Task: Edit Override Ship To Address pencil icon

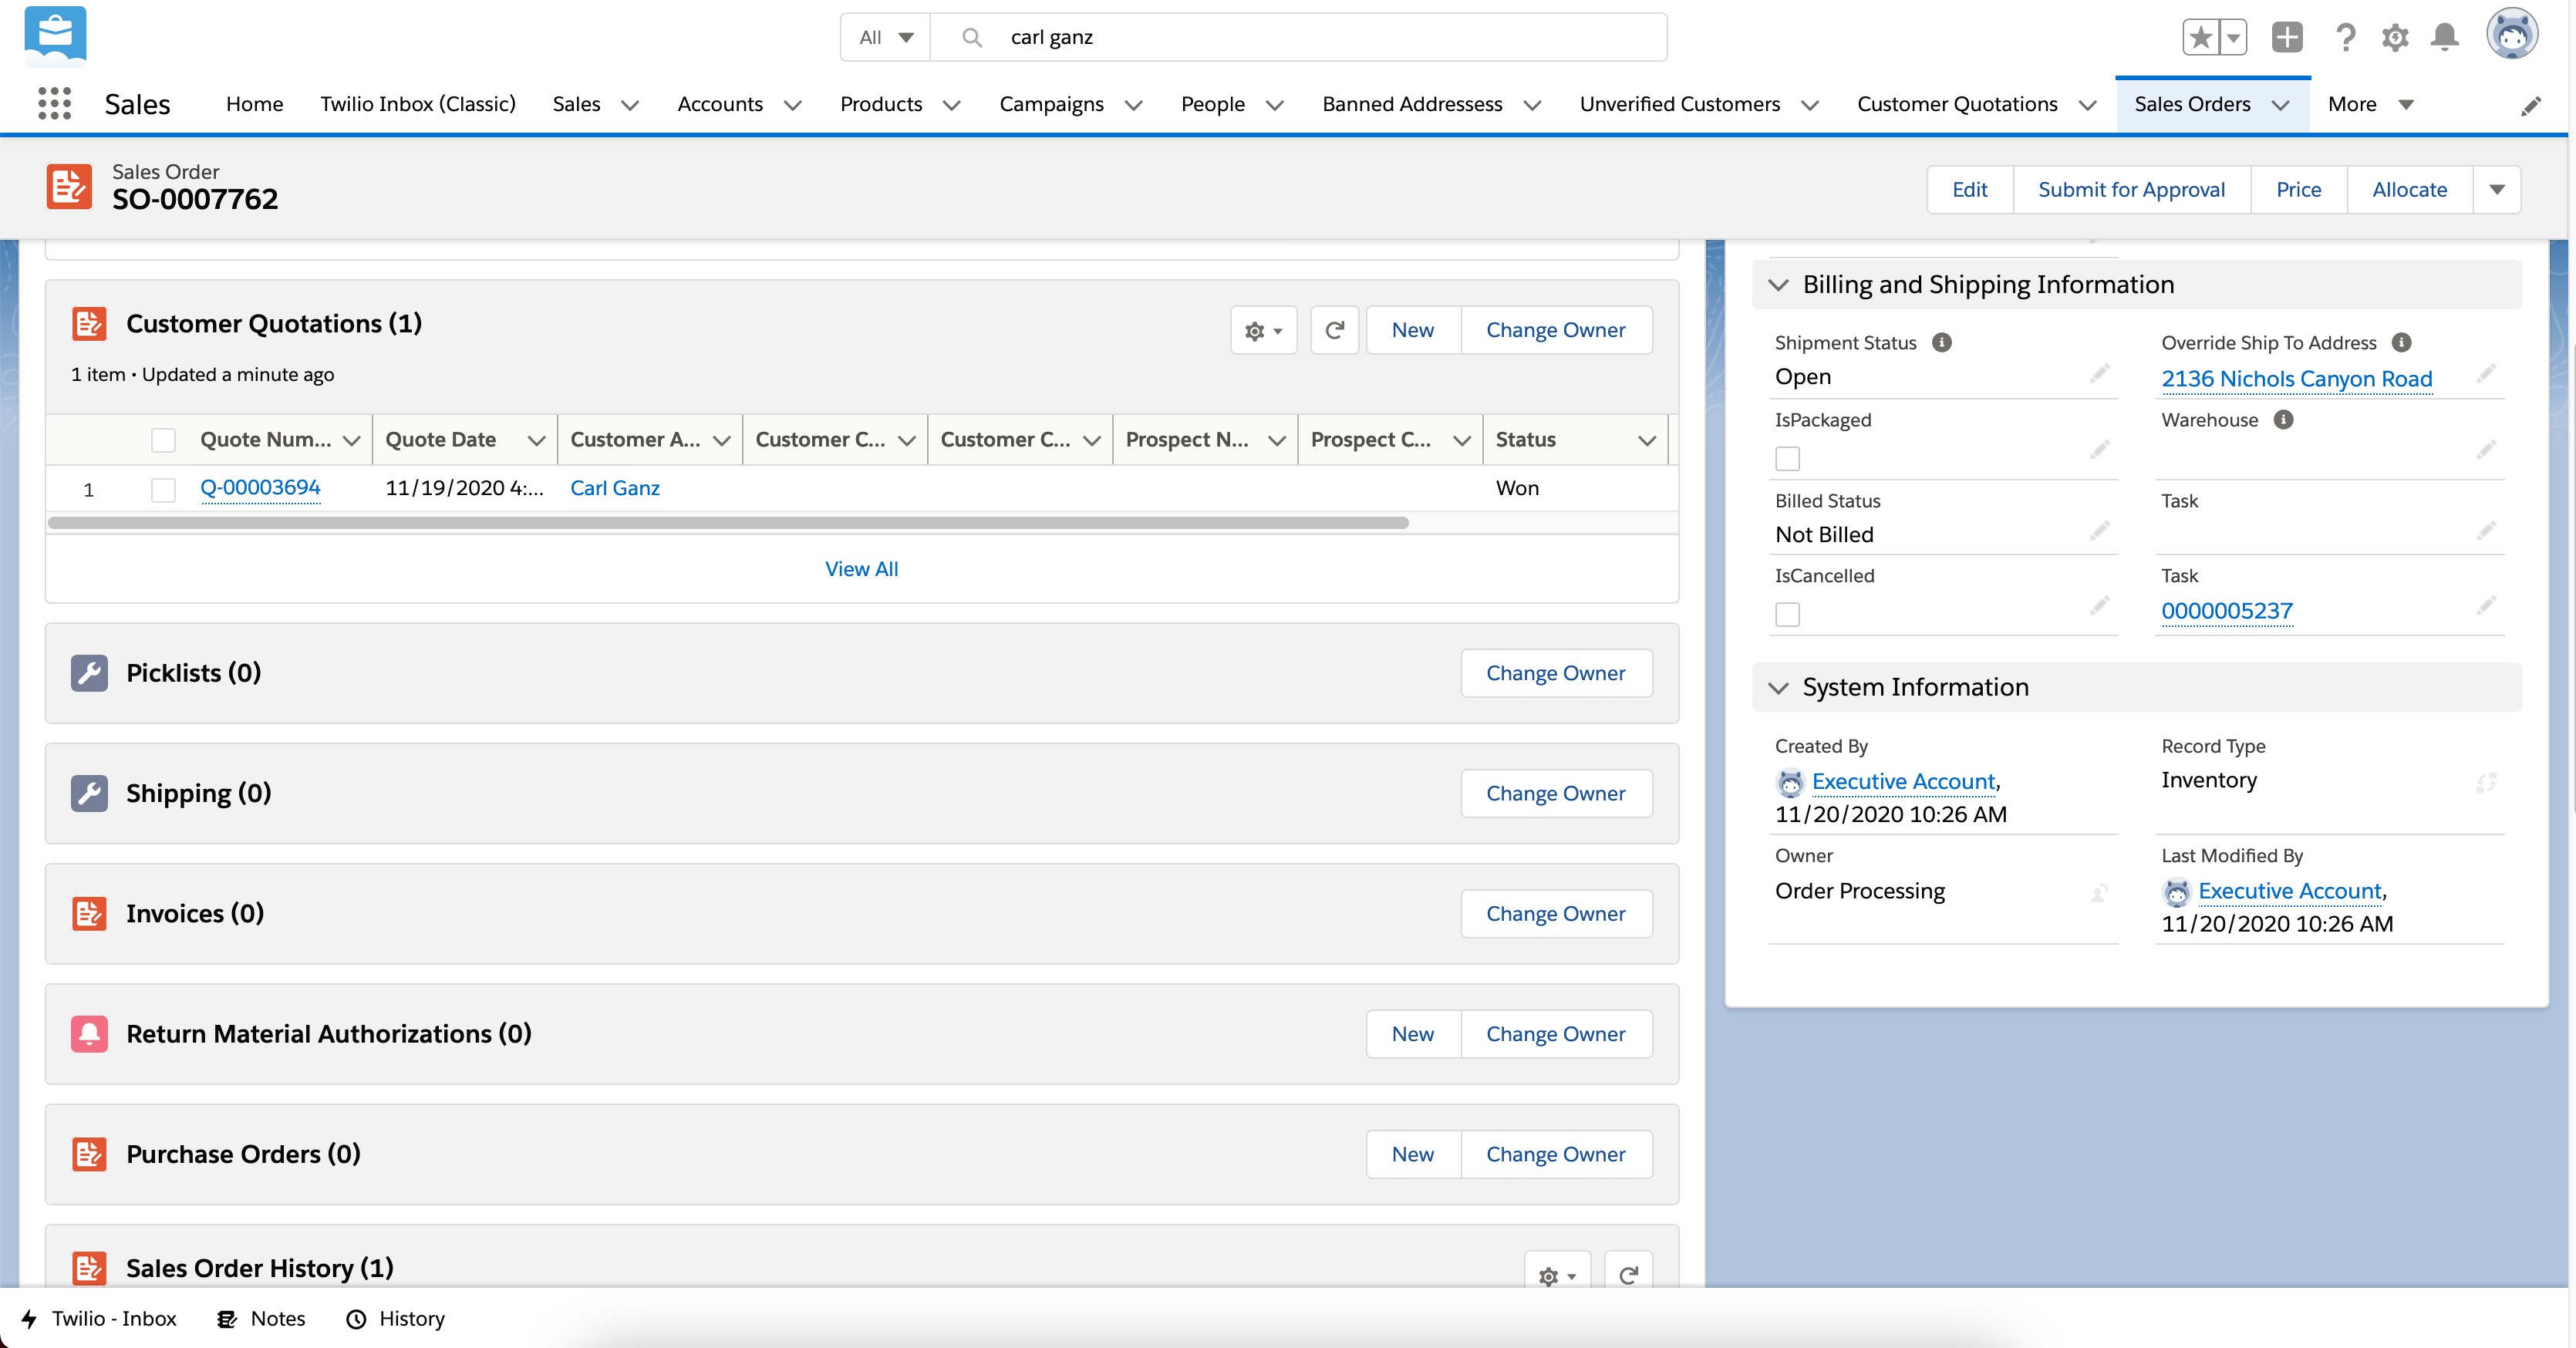Action: (x=2486, y=374)
